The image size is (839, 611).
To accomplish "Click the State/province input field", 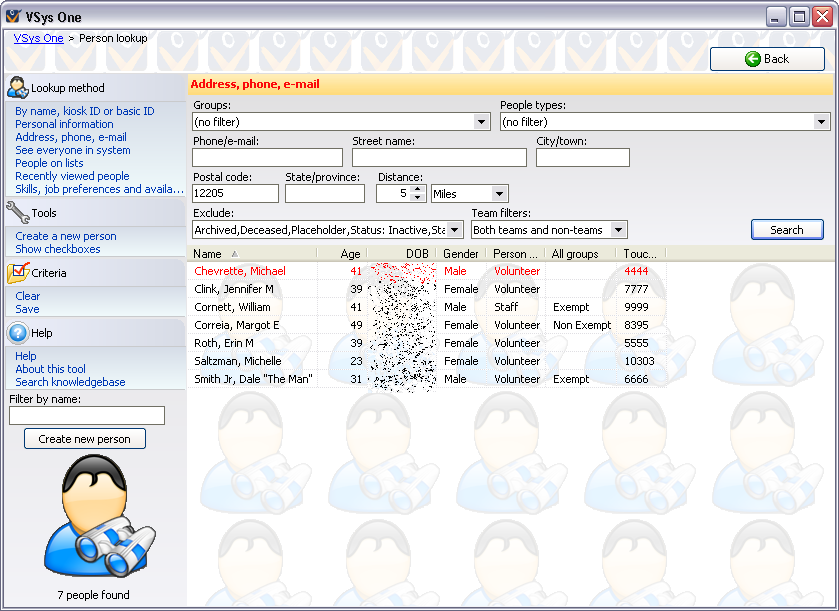I will click(x=325, y=193).
